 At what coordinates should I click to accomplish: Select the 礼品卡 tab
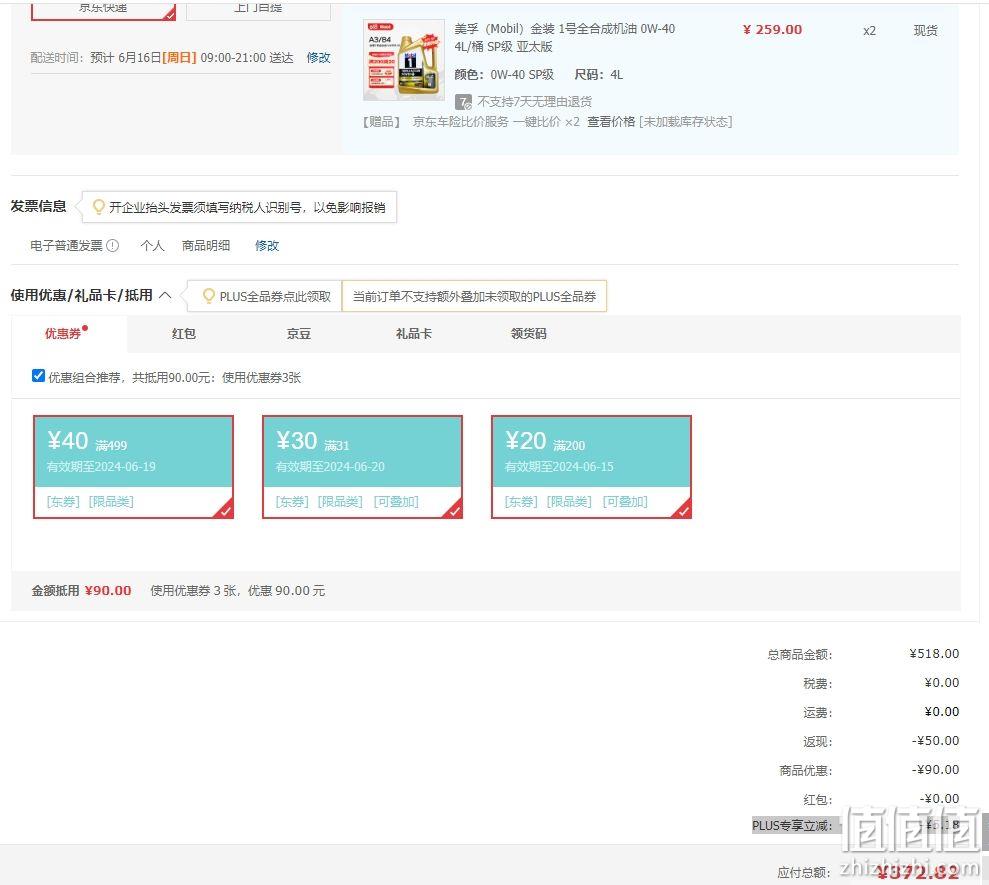414,334
